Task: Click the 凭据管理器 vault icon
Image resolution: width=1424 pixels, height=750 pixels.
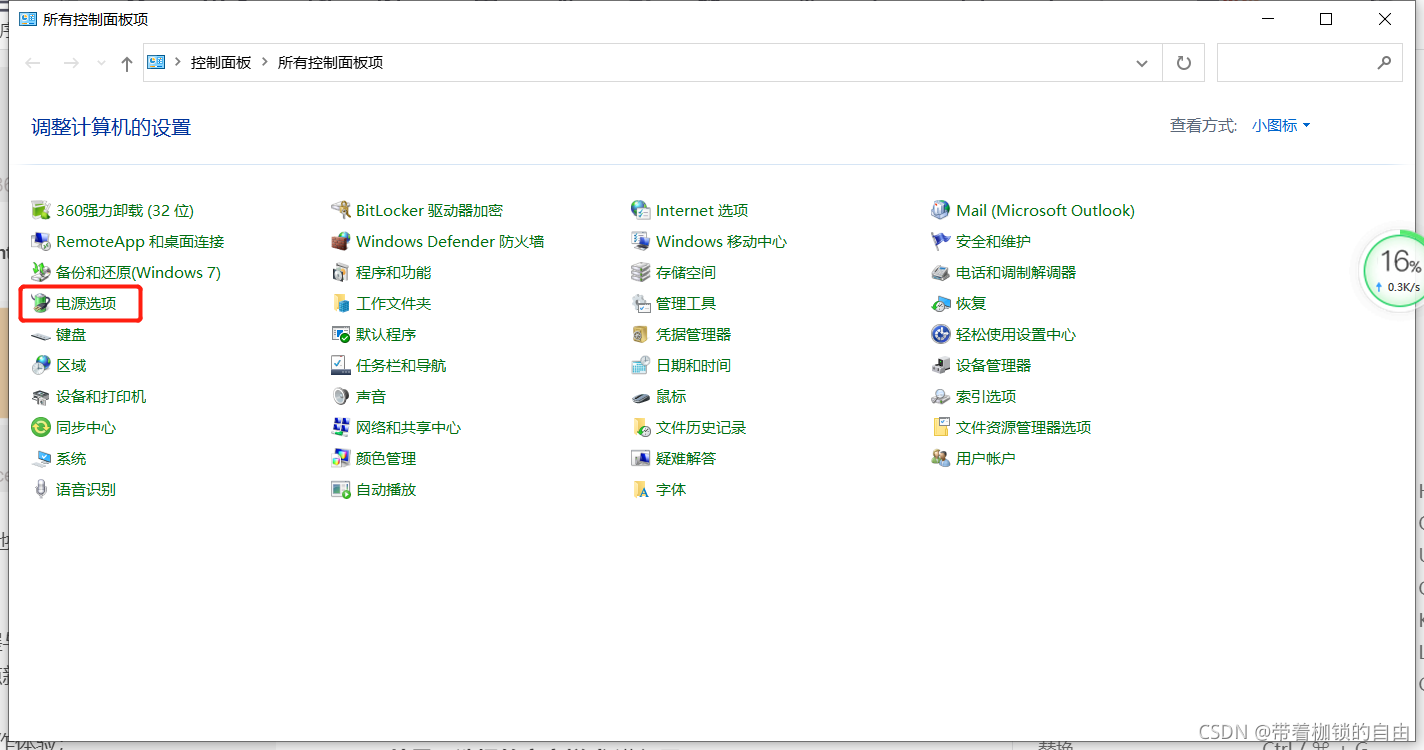Action: pyautogui.click(x=641, y=334)
